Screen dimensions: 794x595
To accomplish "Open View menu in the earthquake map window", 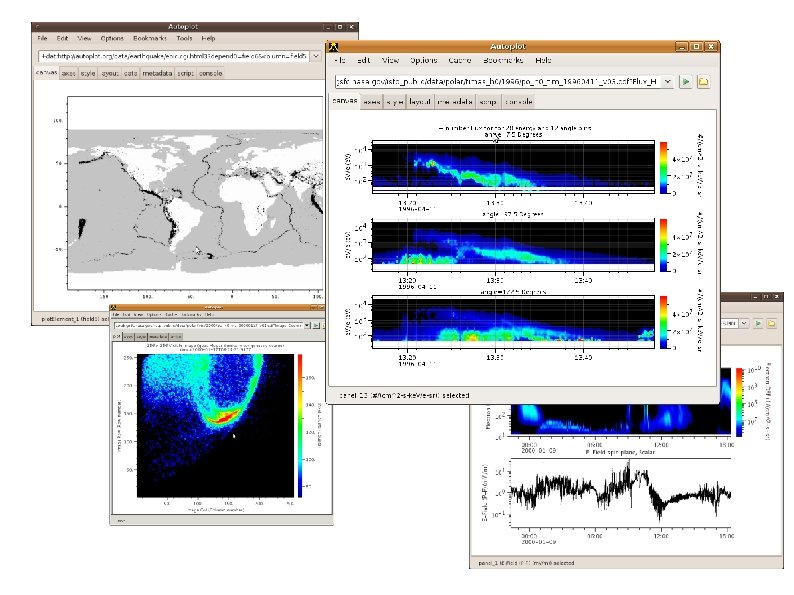I will (84, 38).
